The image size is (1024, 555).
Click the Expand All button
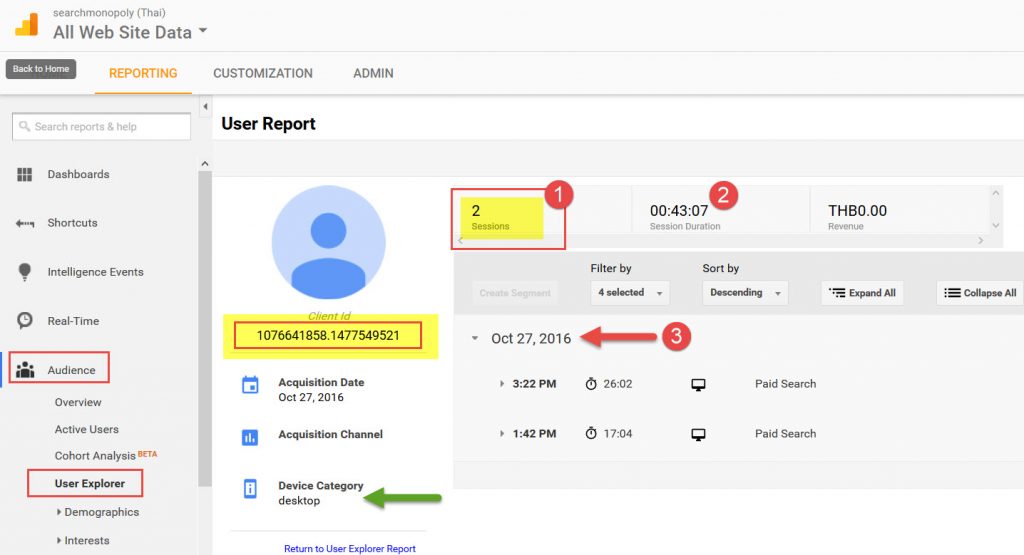(863, 293)
